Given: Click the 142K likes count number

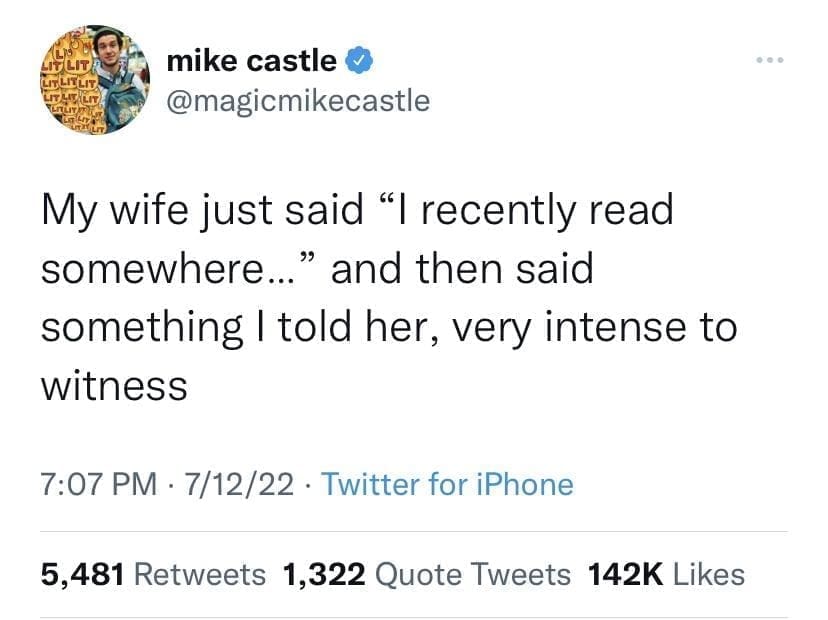Looking at the screenshot, I should coord(627,575).
